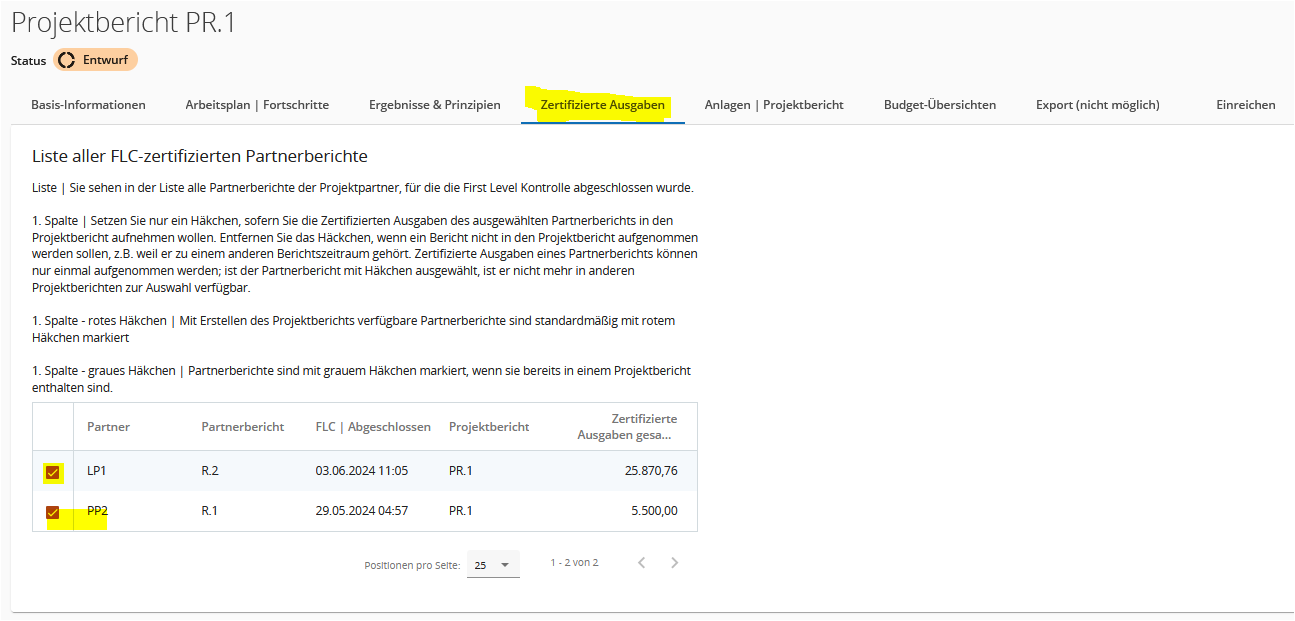This screenshot has width=1295, height=621.
Task: Go to the next page arrow
Action: click(674, 563)
